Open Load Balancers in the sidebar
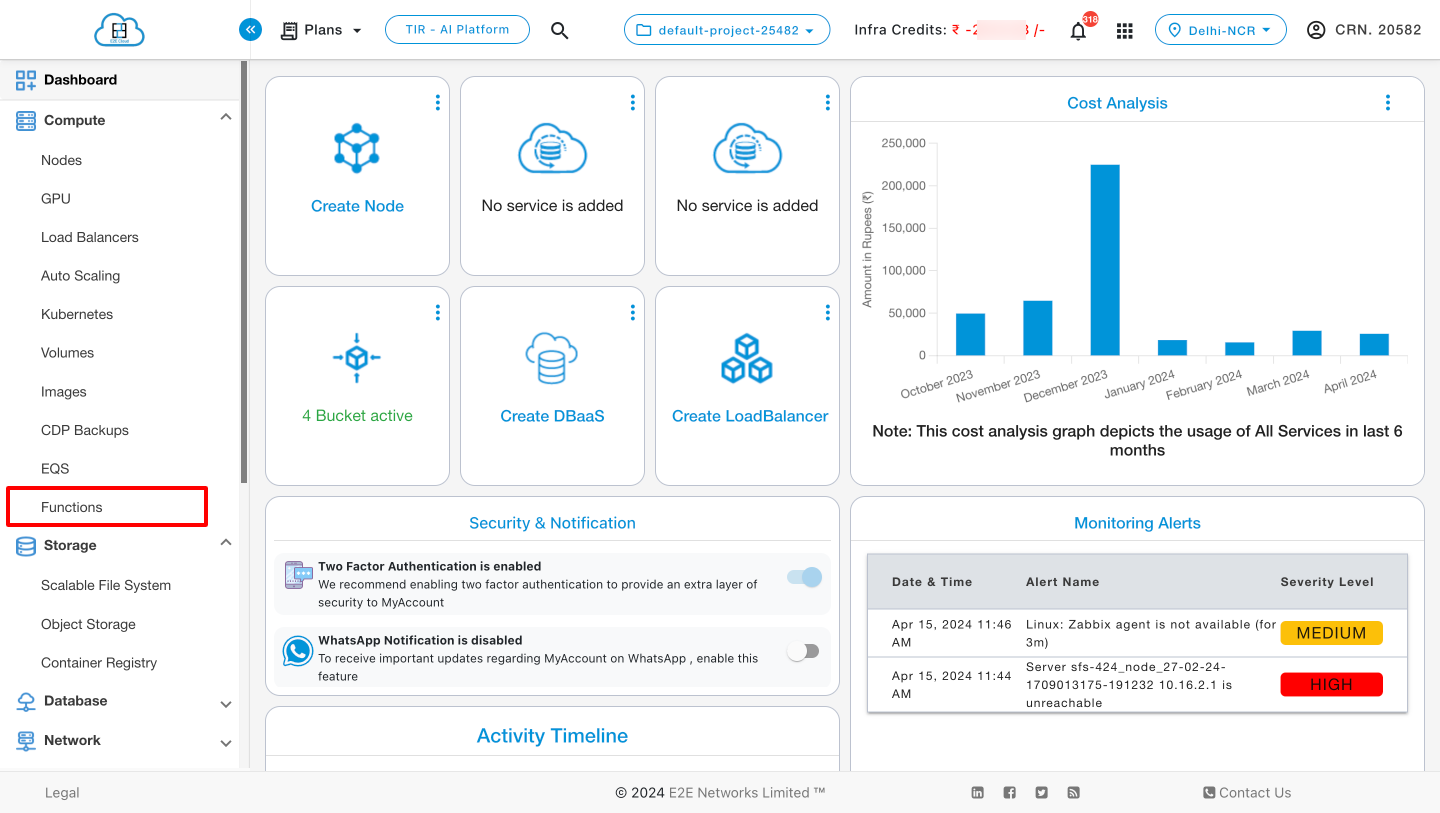This screenshot has width=1440, height=813. 90,238
